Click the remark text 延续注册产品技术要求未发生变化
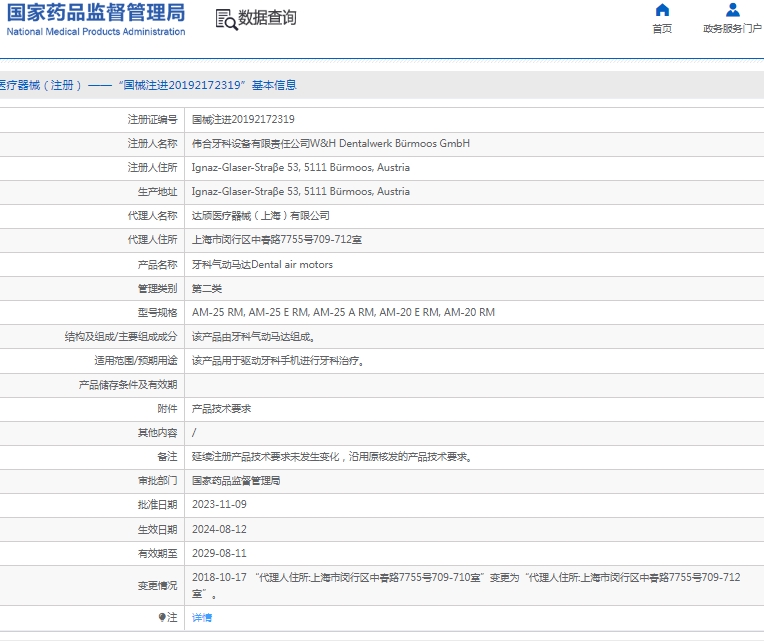This screenshot has height=642, width=764. pyautogui.click(x=332, y=457)
